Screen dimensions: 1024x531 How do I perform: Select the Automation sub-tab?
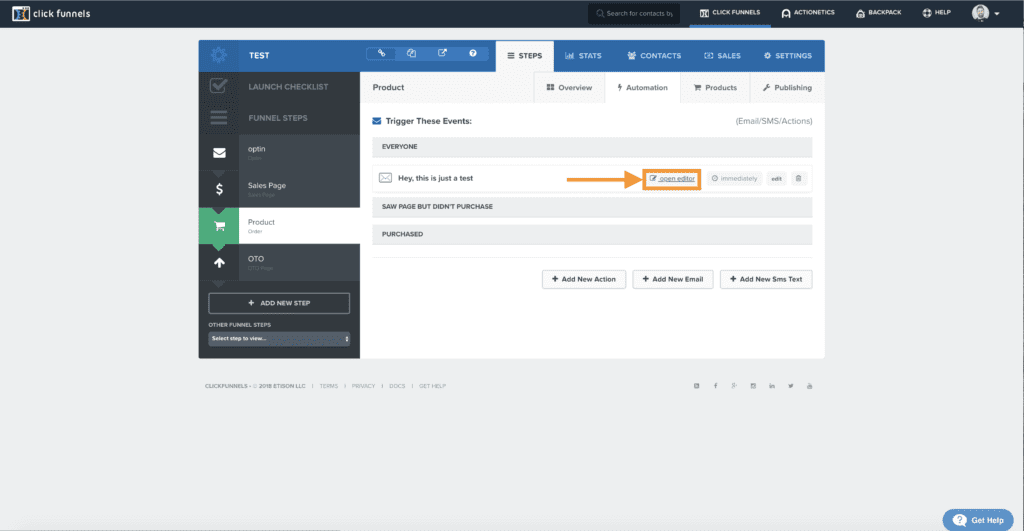click(x=642, y=88)
